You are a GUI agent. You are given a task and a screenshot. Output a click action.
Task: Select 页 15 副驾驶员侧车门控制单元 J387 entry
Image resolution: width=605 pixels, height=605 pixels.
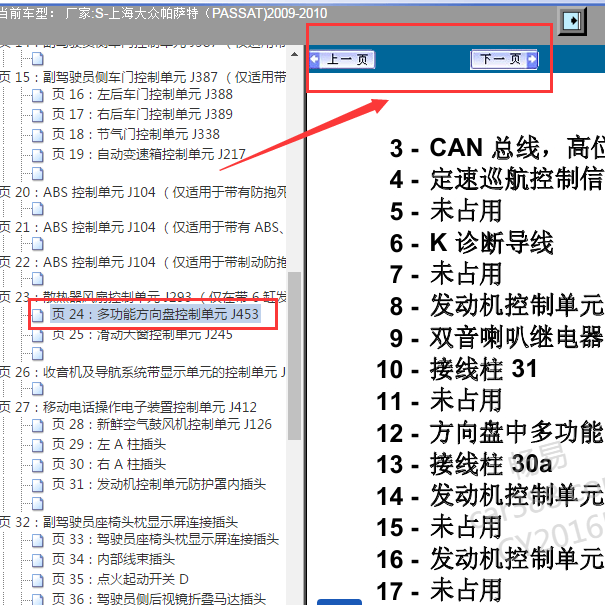coord(143,77)
